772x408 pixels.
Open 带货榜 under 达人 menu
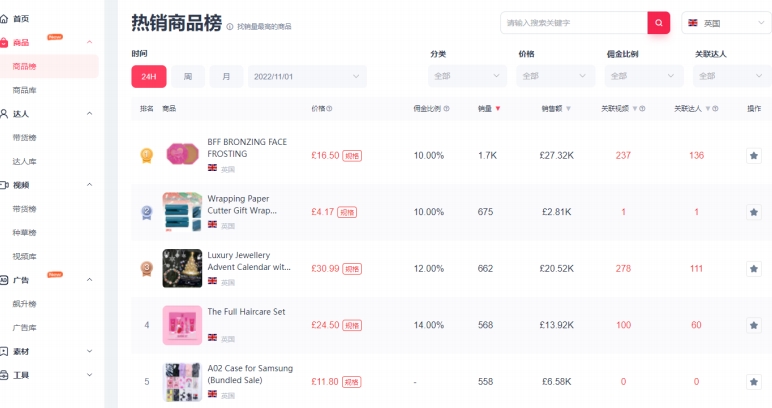pyautogui.click(x=25, y=138)
